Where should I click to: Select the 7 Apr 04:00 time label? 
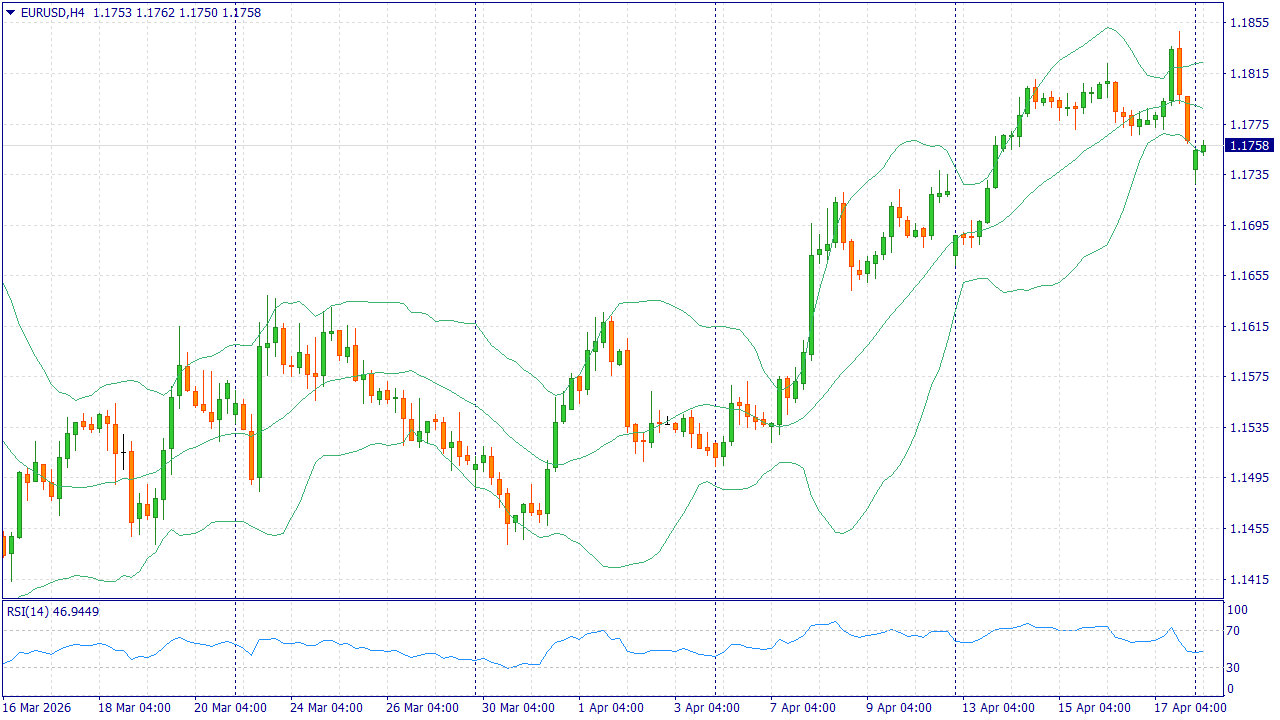[x=801, y=708]
